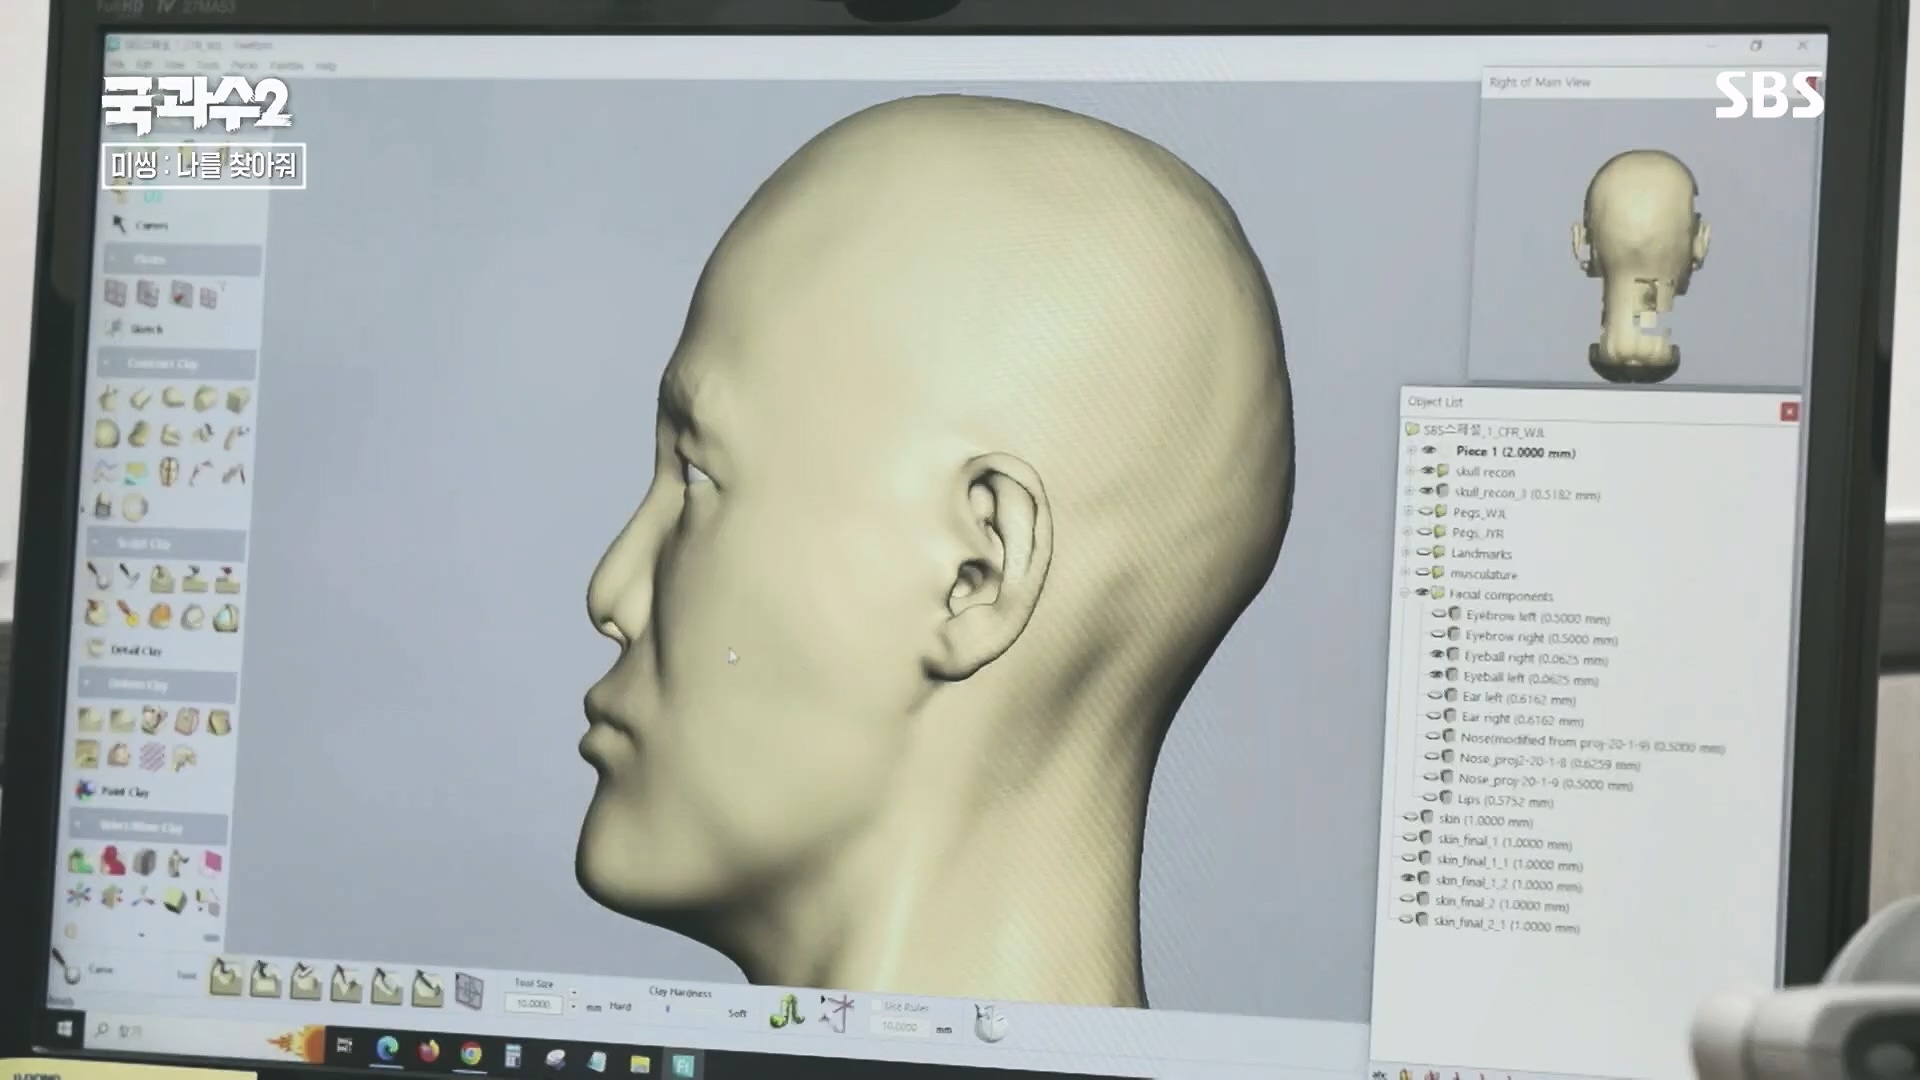This screenshot has height=1080, width=1920.
Task: Expand the musculature folder
Action: [1405, 573]
